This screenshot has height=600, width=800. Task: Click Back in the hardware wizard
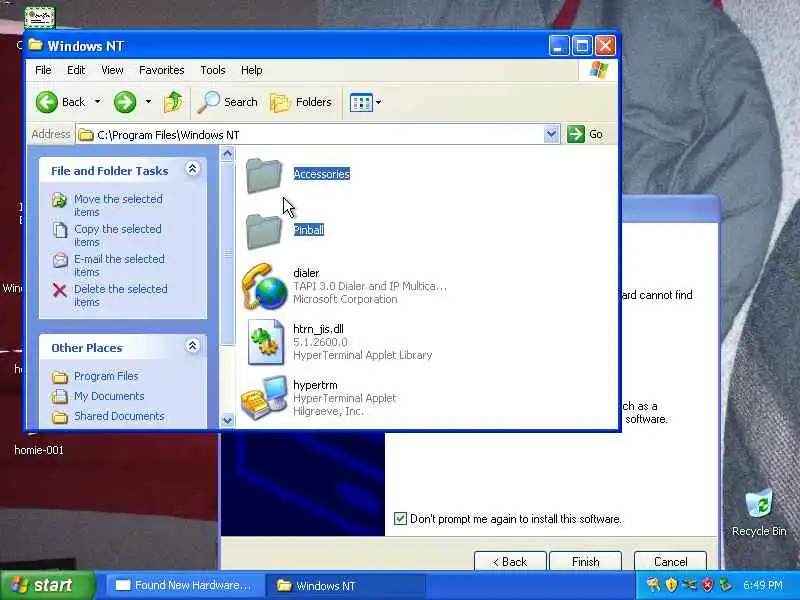click(510, 561)
